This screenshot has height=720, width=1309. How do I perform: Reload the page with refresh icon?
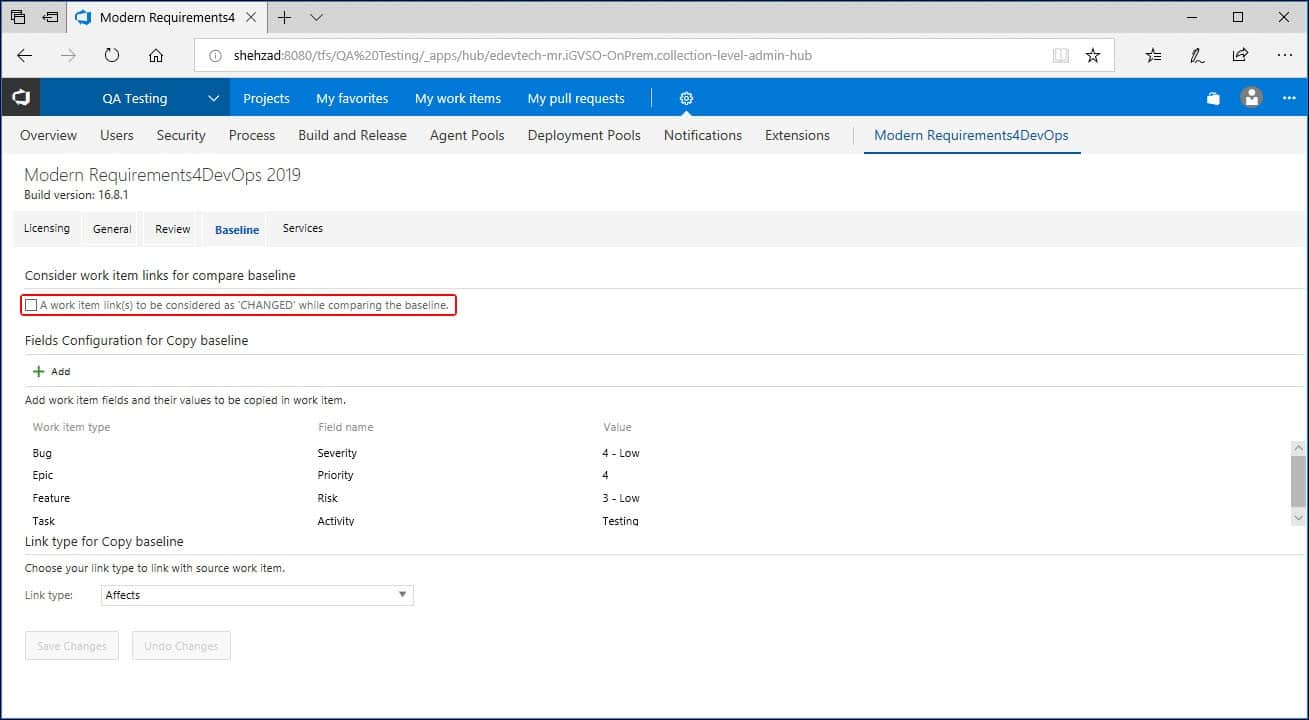point(112,56)
